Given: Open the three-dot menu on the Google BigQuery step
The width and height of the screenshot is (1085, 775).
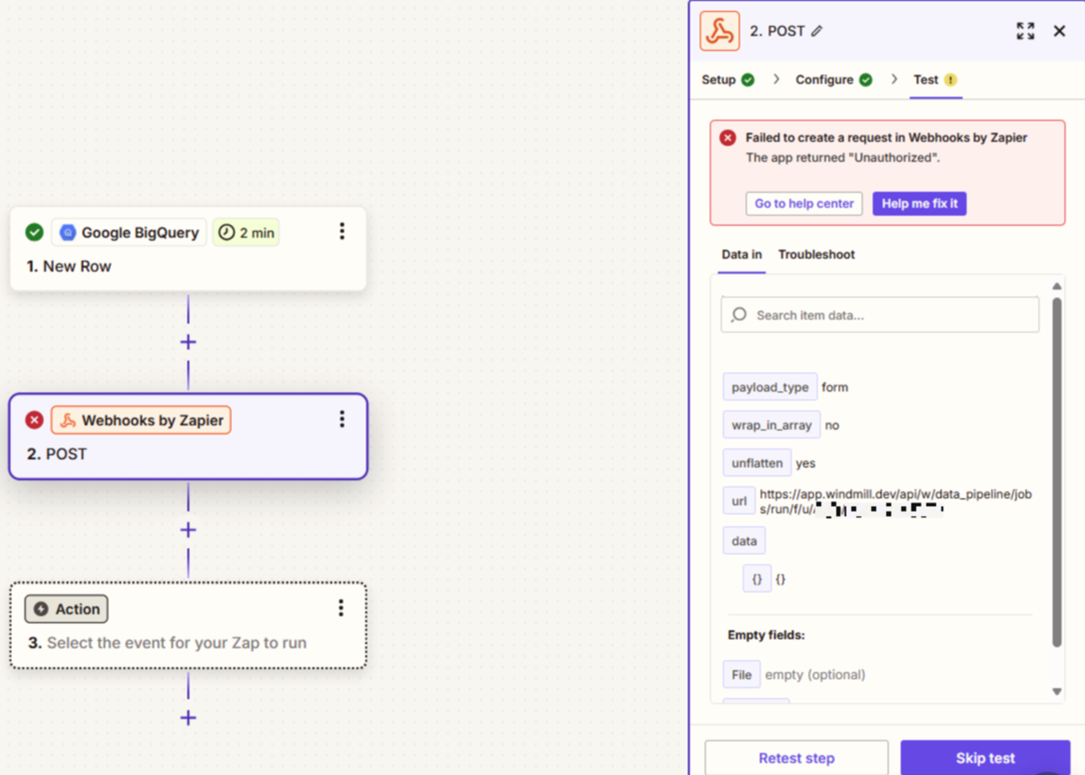Looking at the screenshot, I should pos(342,231).
